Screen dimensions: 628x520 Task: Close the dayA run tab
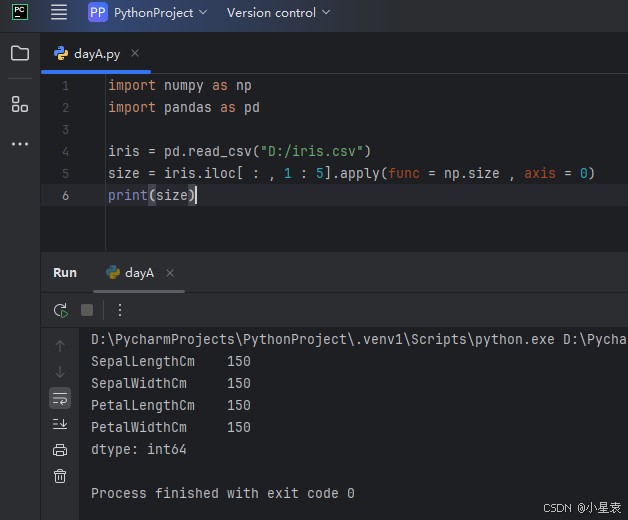(170, 273)
